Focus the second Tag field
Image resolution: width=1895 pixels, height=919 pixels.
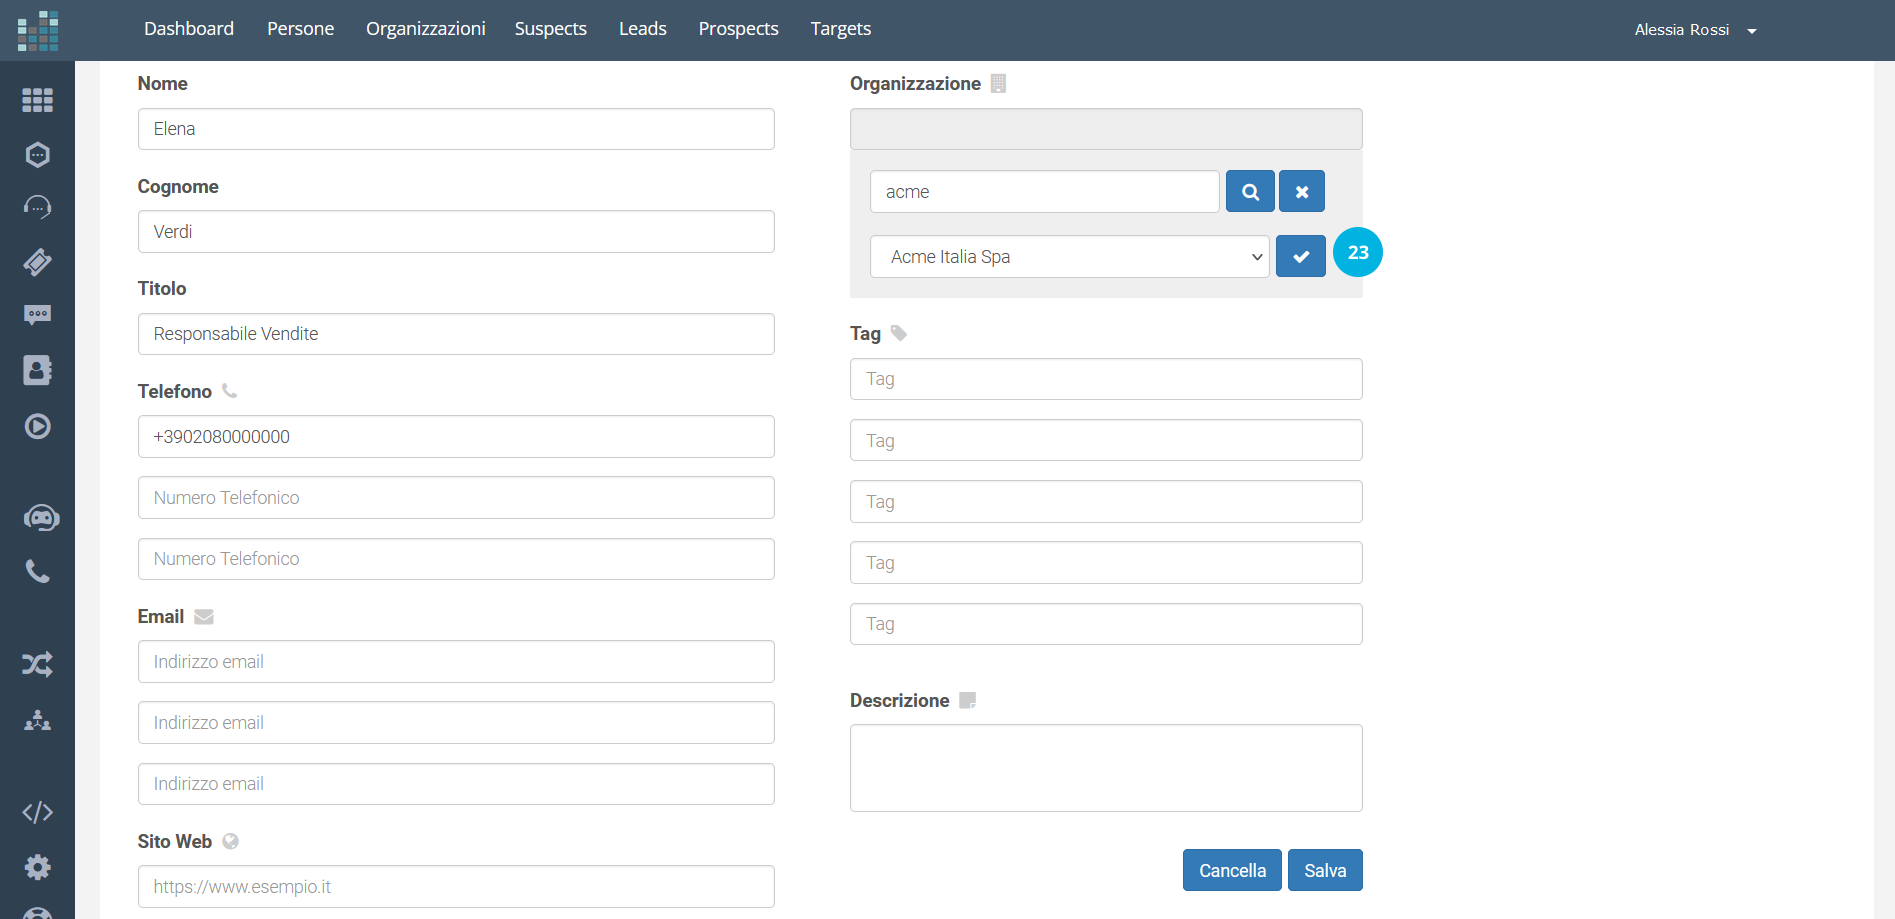click(x=1106, y=440)
